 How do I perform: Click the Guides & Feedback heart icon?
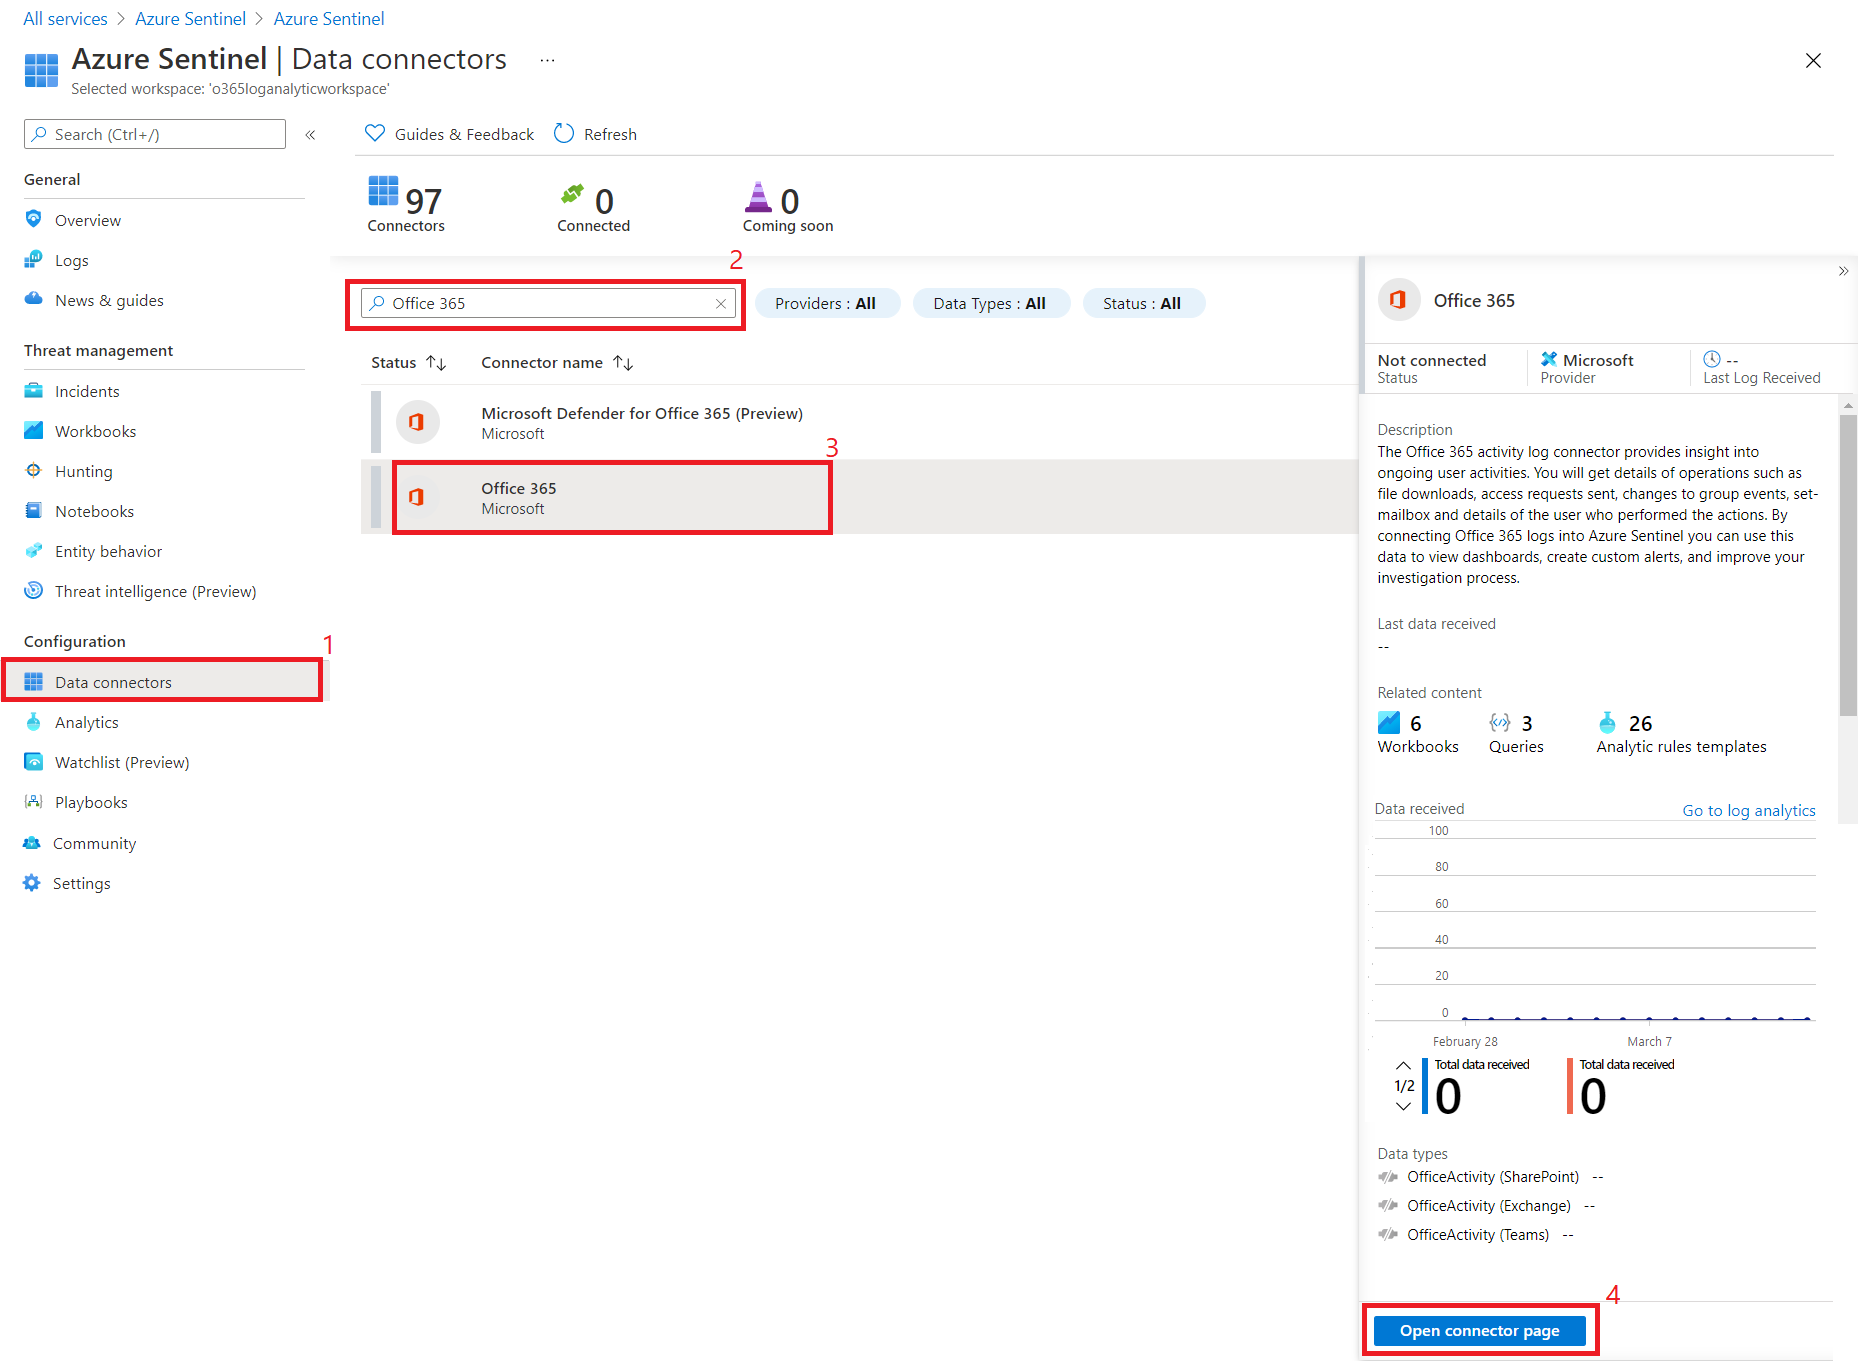click(375, 134)
